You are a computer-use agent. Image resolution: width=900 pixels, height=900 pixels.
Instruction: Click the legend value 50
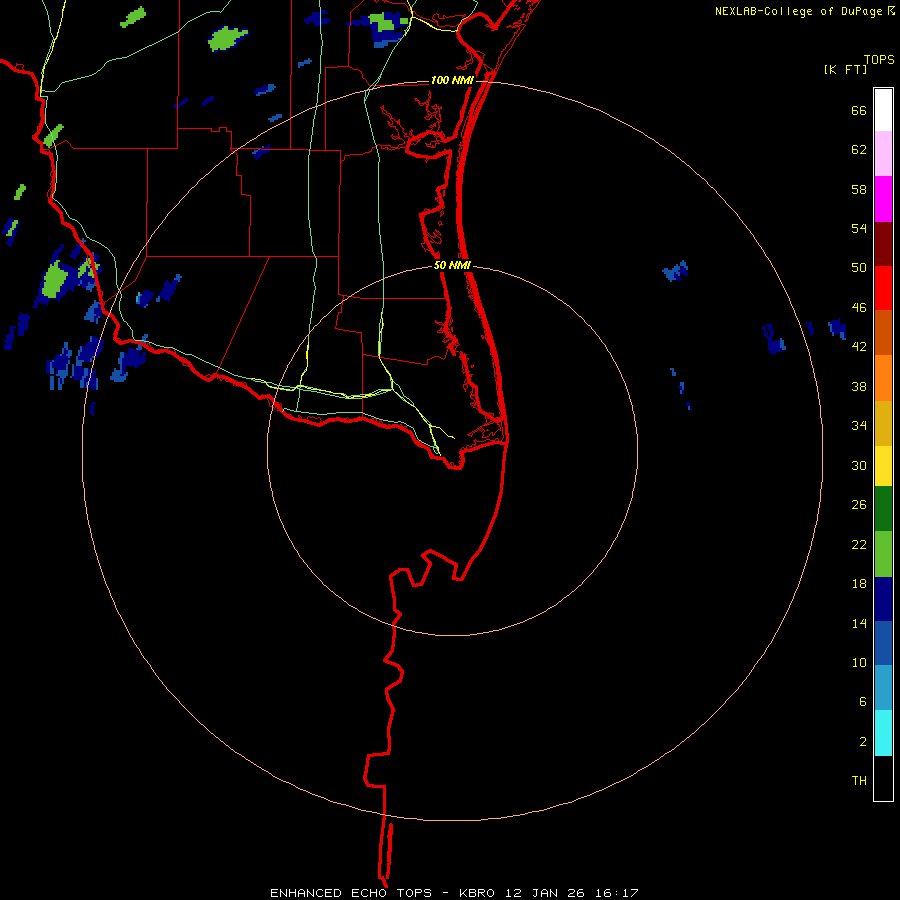(x=859, y=268)
